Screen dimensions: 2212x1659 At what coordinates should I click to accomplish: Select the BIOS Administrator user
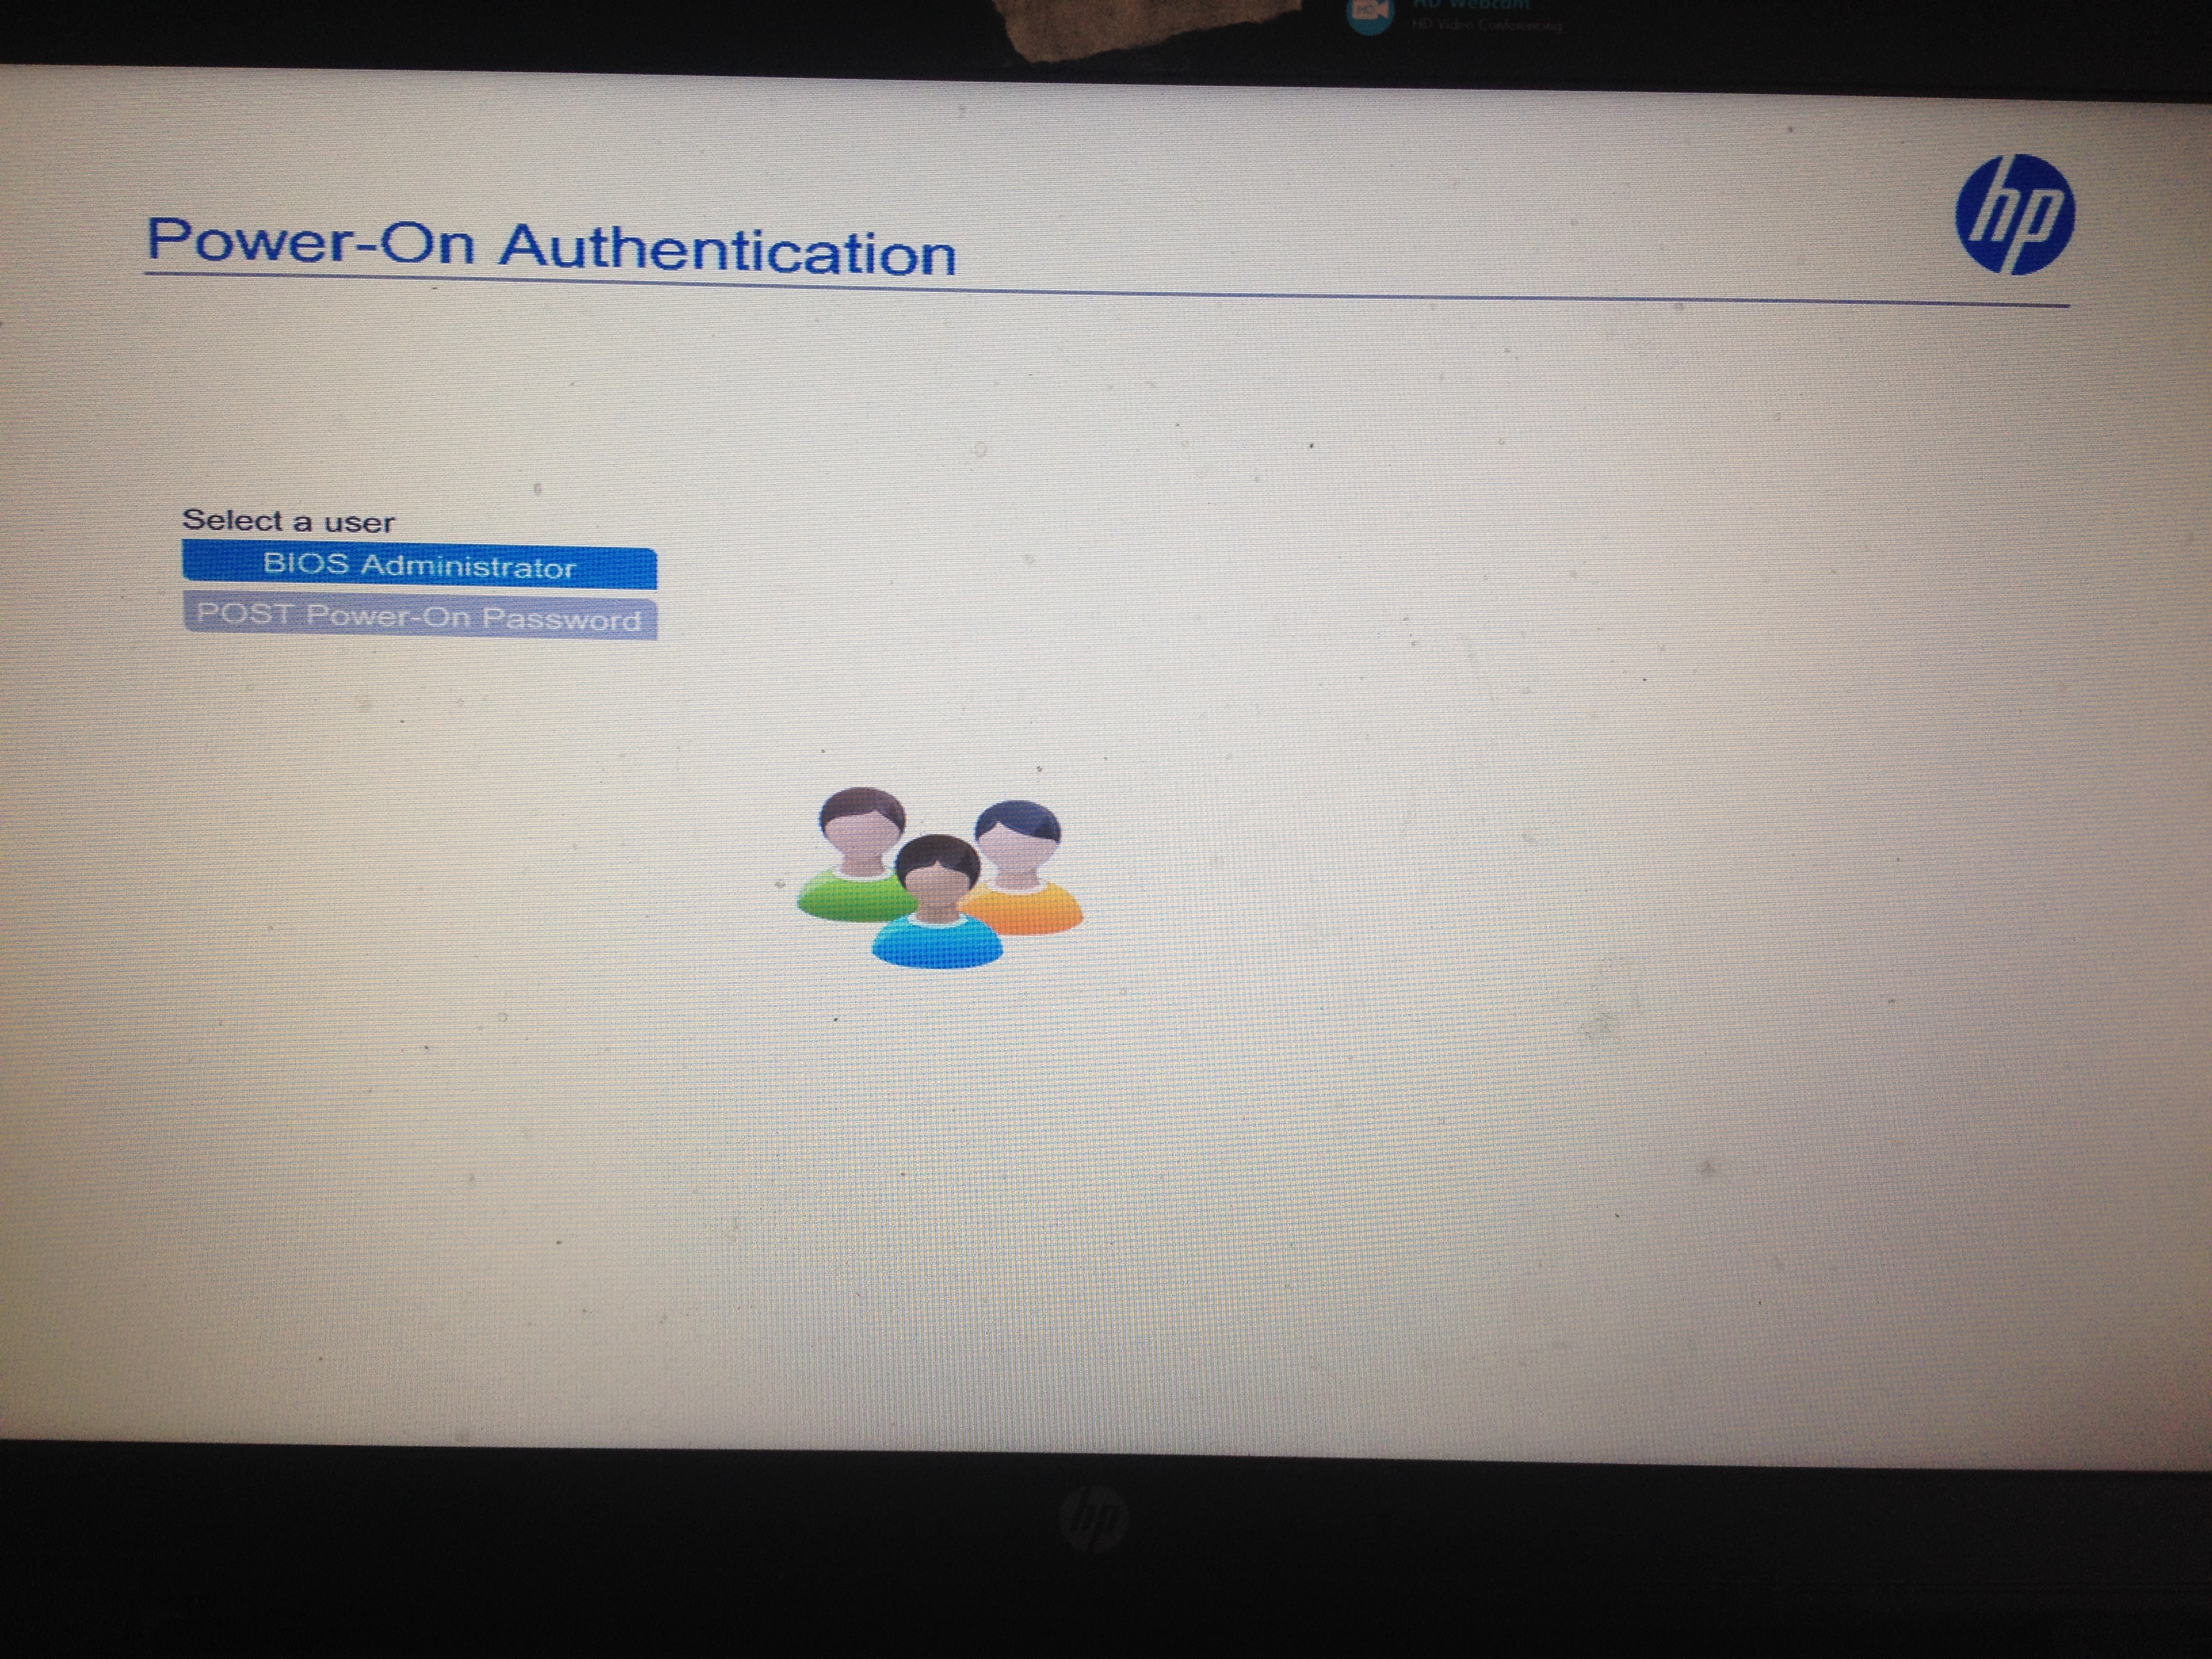point(419,566)
